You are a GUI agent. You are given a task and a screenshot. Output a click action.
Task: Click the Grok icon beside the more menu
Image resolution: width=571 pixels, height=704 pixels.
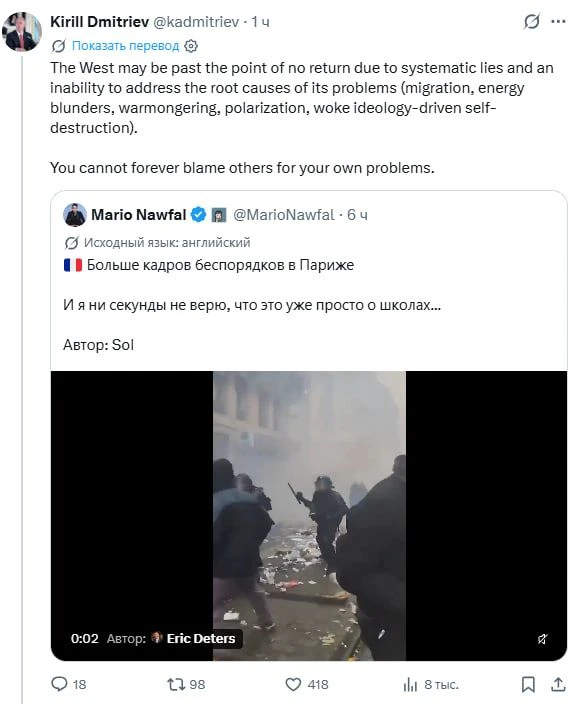click(x=531, y=21)
